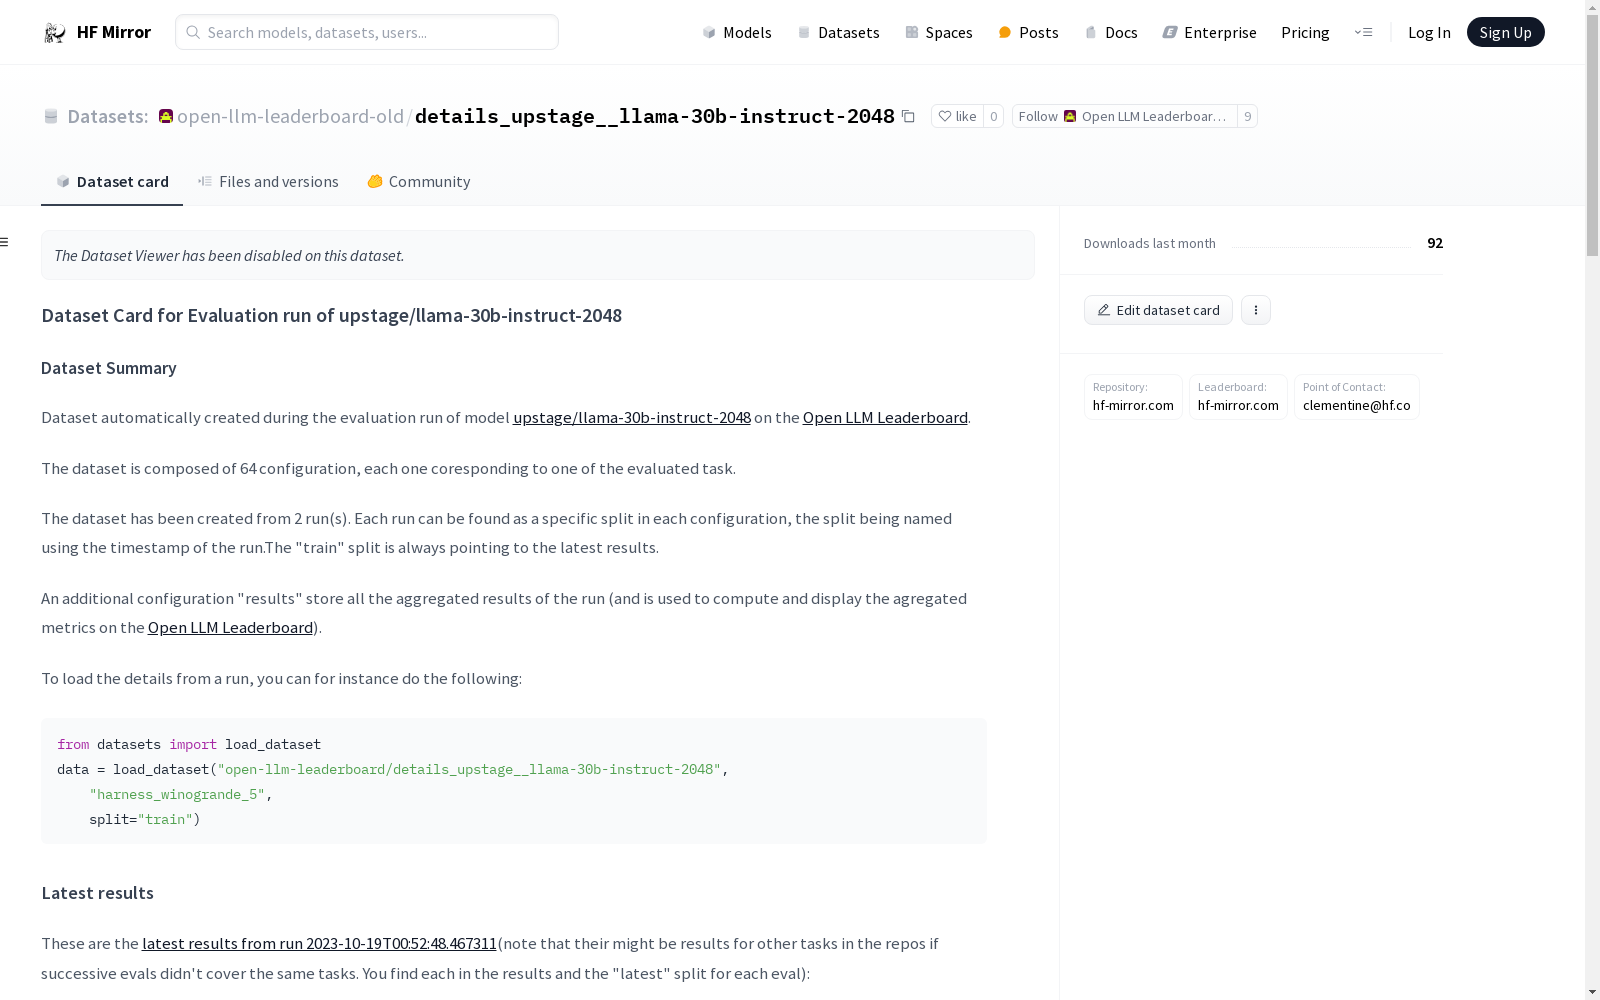Toggle the left sidebar outline icon

point(5,242)
